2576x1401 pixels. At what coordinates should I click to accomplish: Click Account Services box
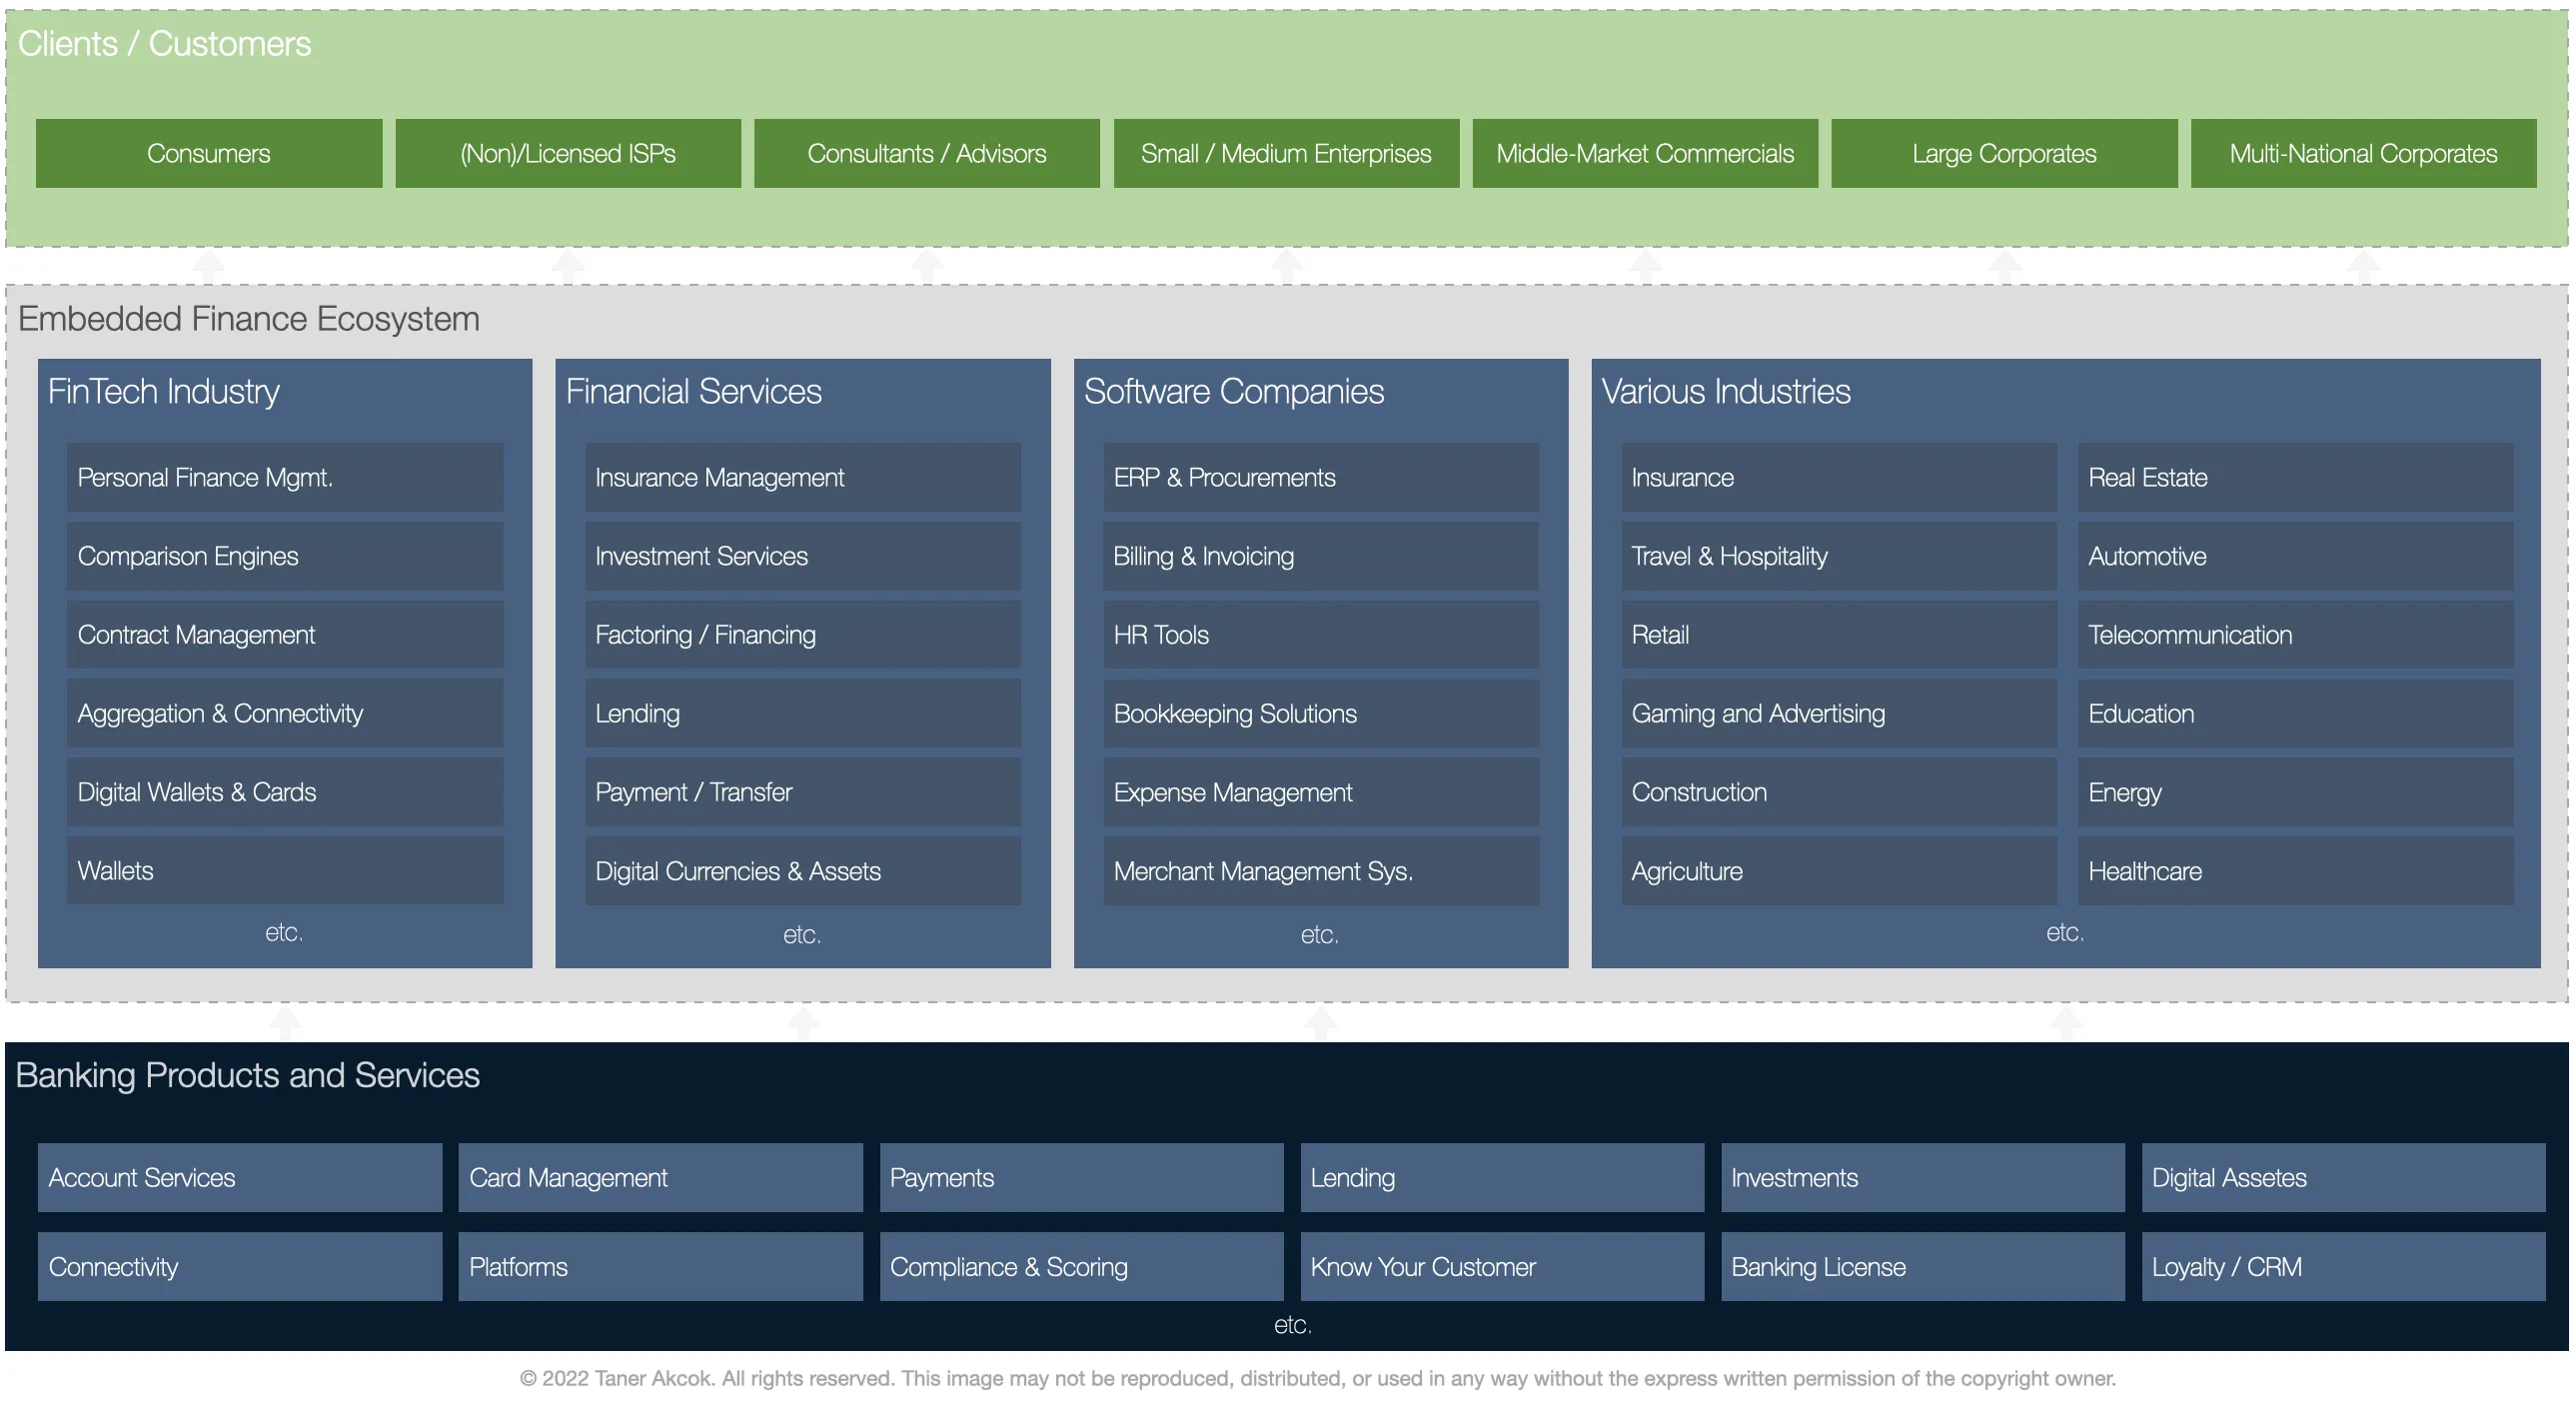click(x=240, y=1178)
